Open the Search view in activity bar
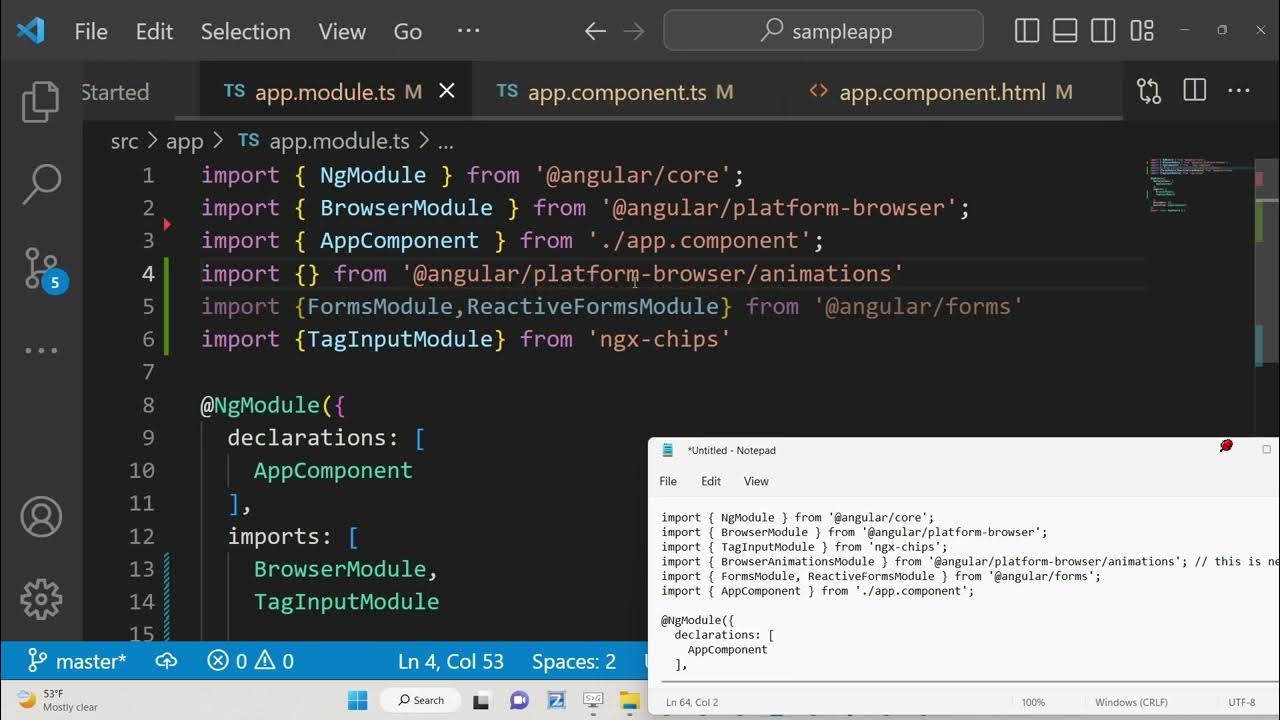The height and width of the screenshot is (720, 1280). pyautogui.click(x=41, y=184)
